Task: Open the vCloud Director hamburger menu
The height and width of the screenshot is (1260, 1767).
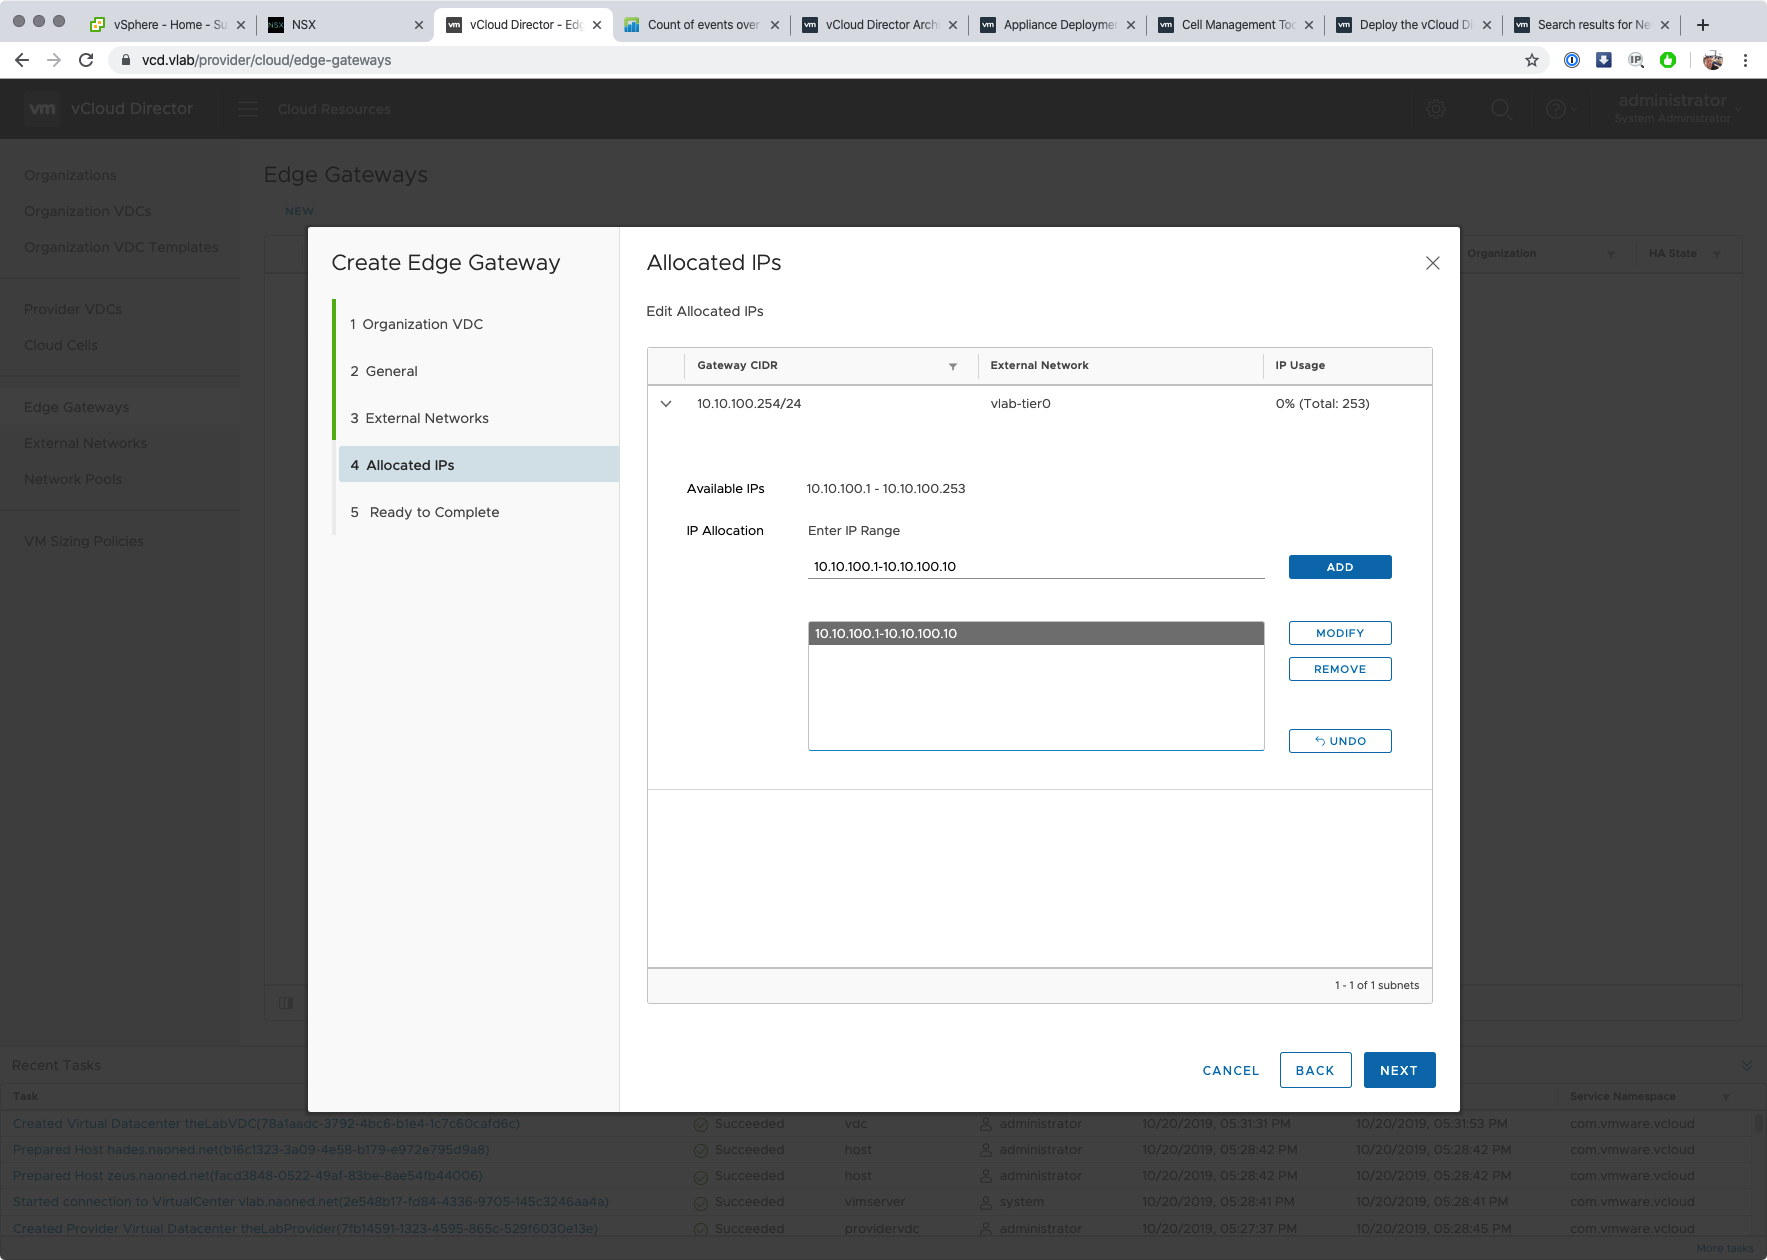Action: coord(248,109)
